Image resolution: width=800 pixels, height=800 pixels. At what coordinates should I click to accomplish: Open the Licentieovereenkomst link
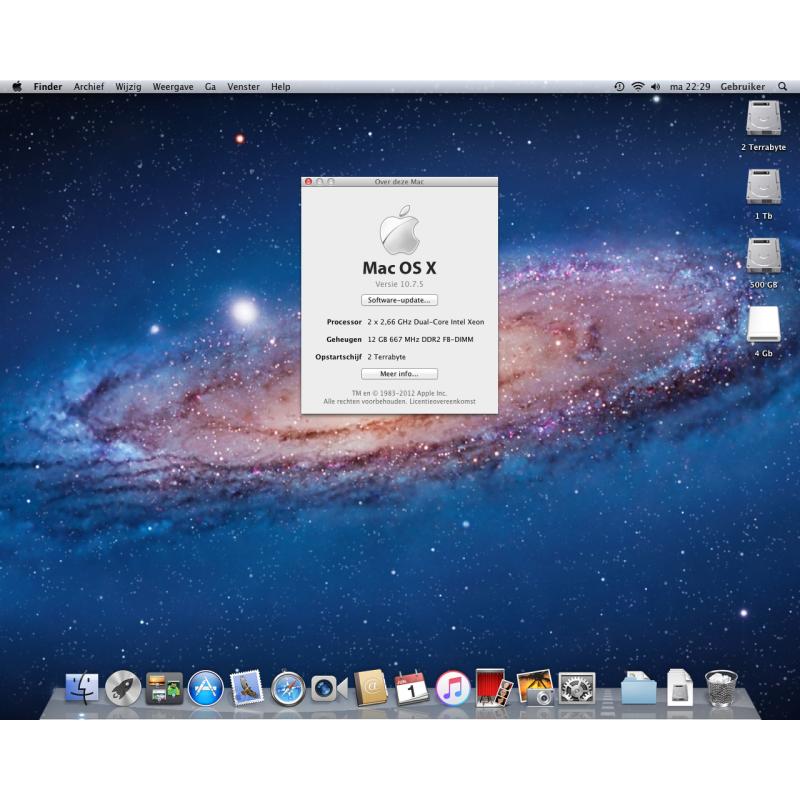[442, 402]
